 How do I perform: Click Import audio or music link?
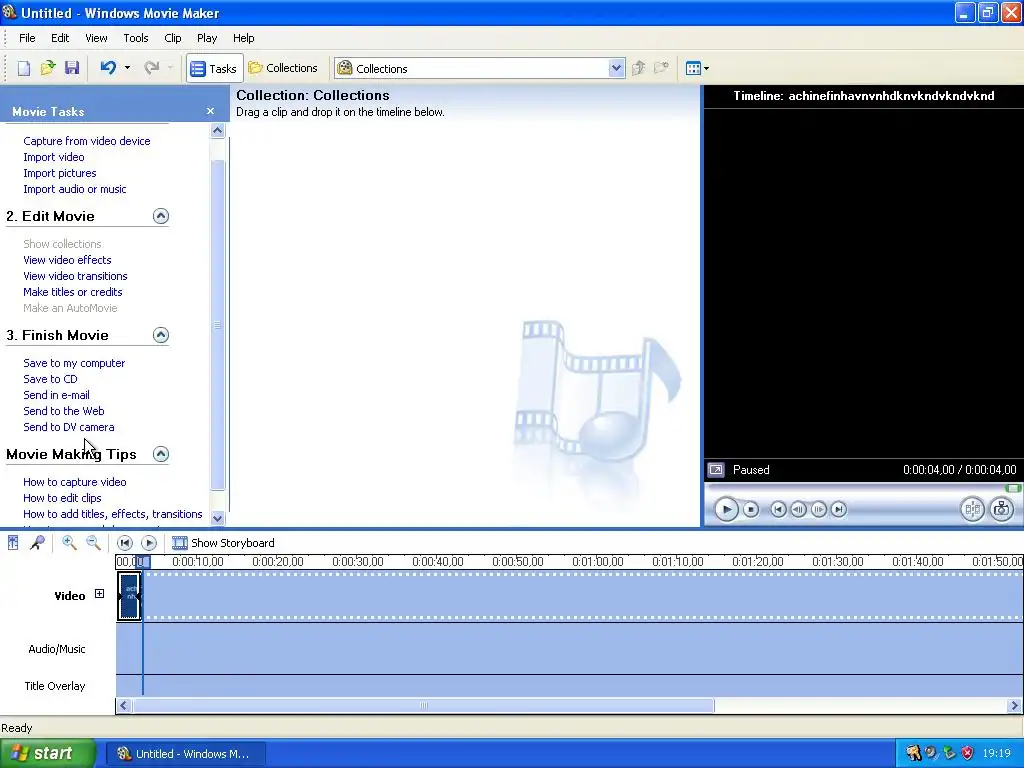coord(74,189)
